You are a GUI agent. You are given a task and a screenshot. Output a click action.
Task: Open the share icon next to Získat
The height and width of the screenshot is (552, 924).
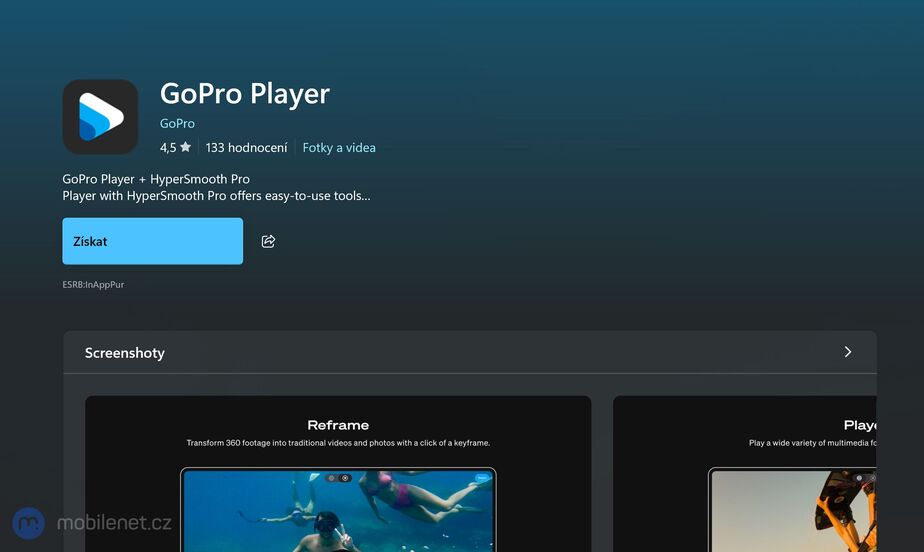pyautogui.click(x=268, y=241)
